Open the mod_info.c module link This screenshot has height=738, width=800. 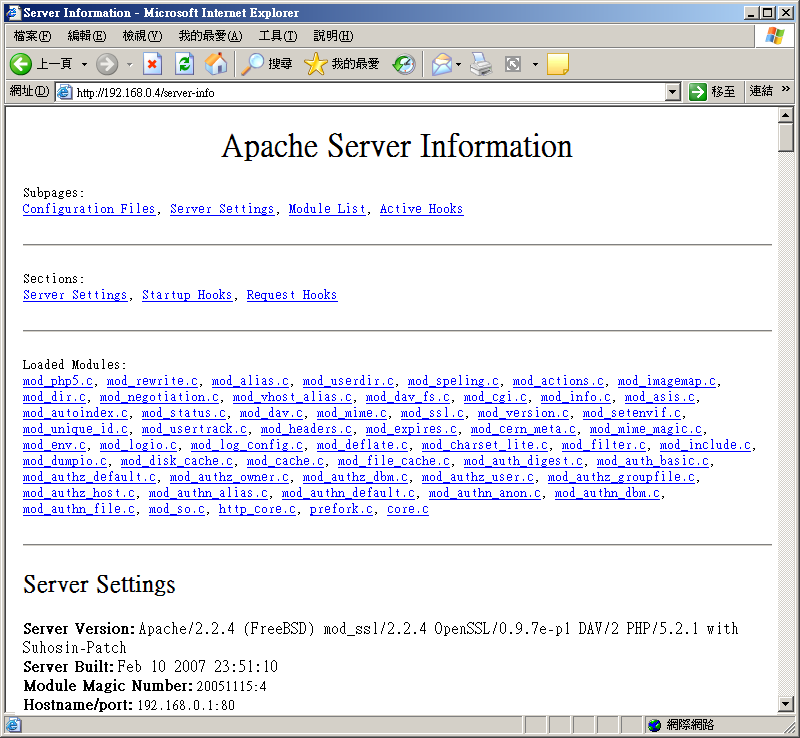click(x=576, y=397)
